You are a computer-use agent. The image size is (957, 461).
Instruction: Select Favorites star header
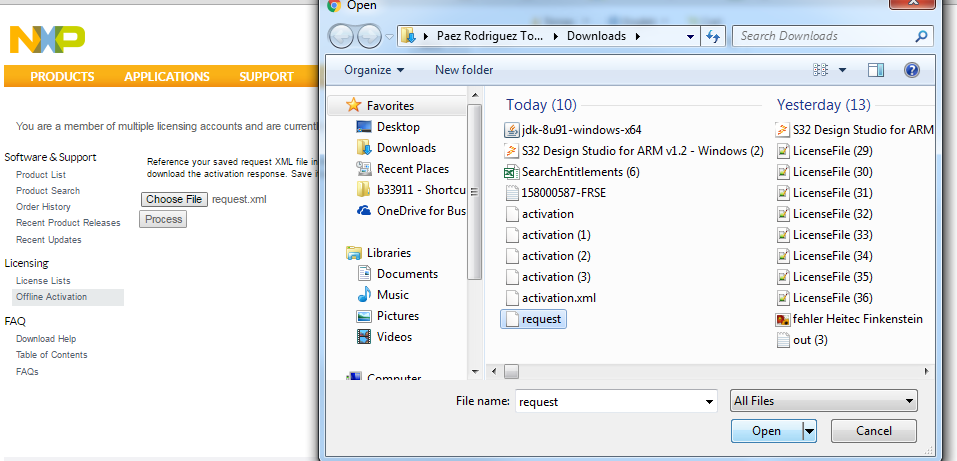pyautogui.click(x=380, y=106)
